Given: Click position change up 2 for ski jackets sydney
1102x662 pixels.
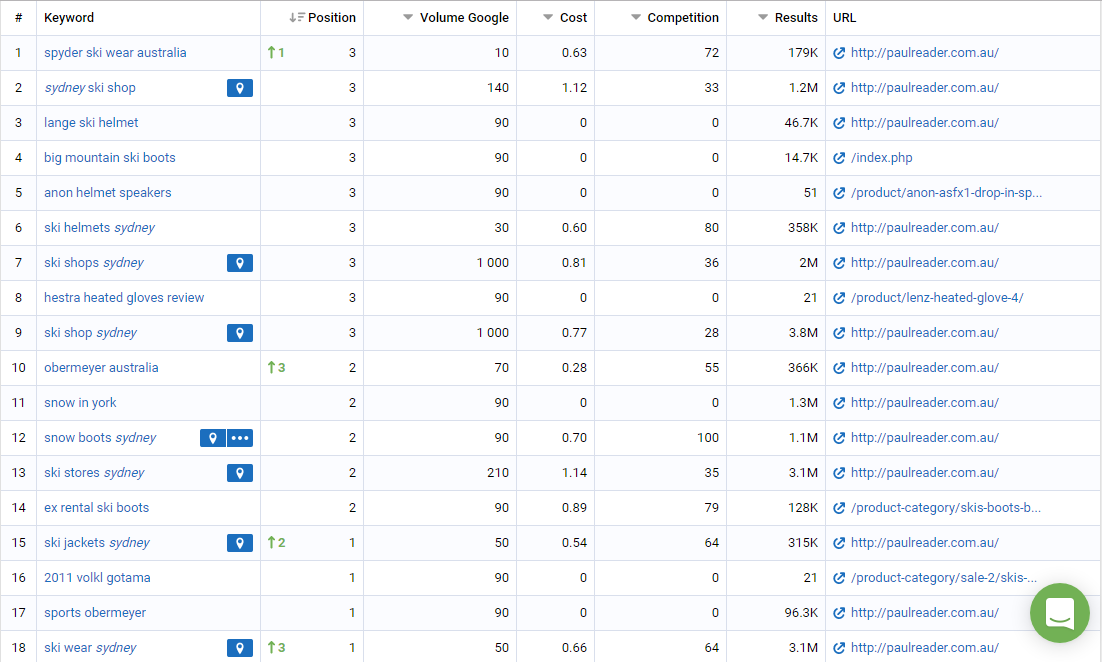Looking at the screenshot, I should click(x=276, y=543).
